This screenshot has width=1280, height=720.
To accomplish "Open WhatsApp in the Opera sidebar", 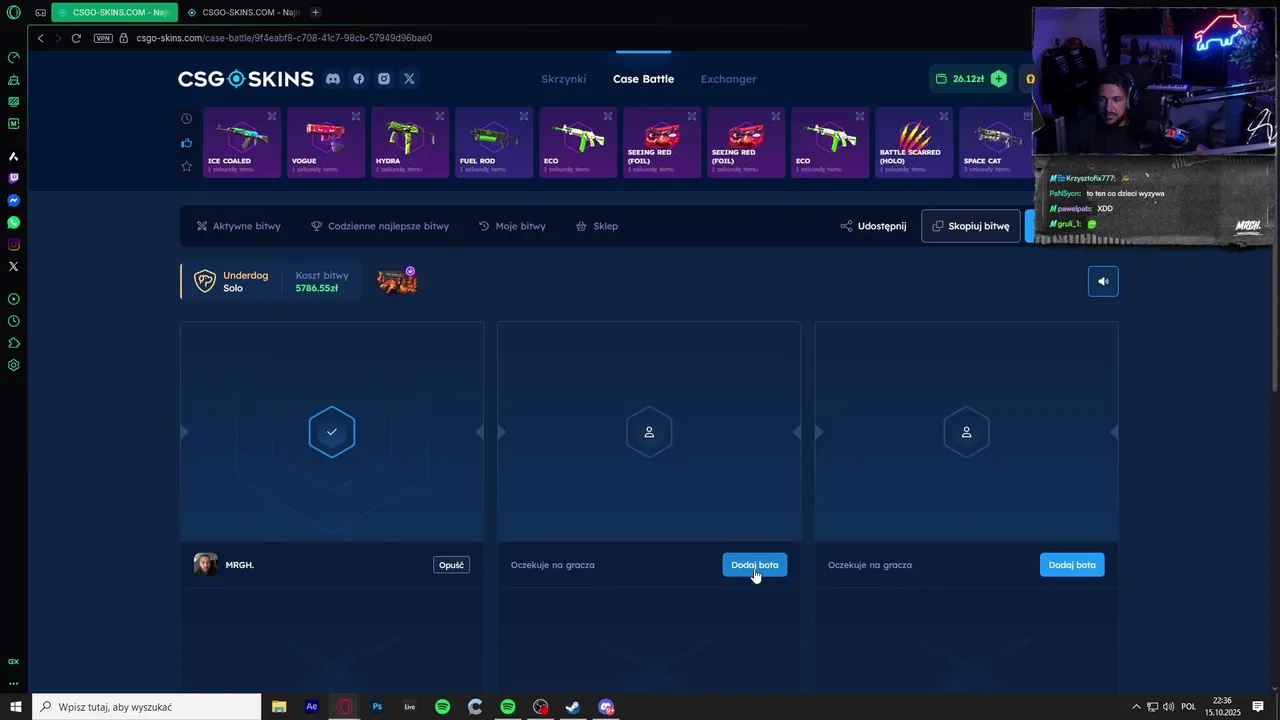I will [x=14, y=223].
